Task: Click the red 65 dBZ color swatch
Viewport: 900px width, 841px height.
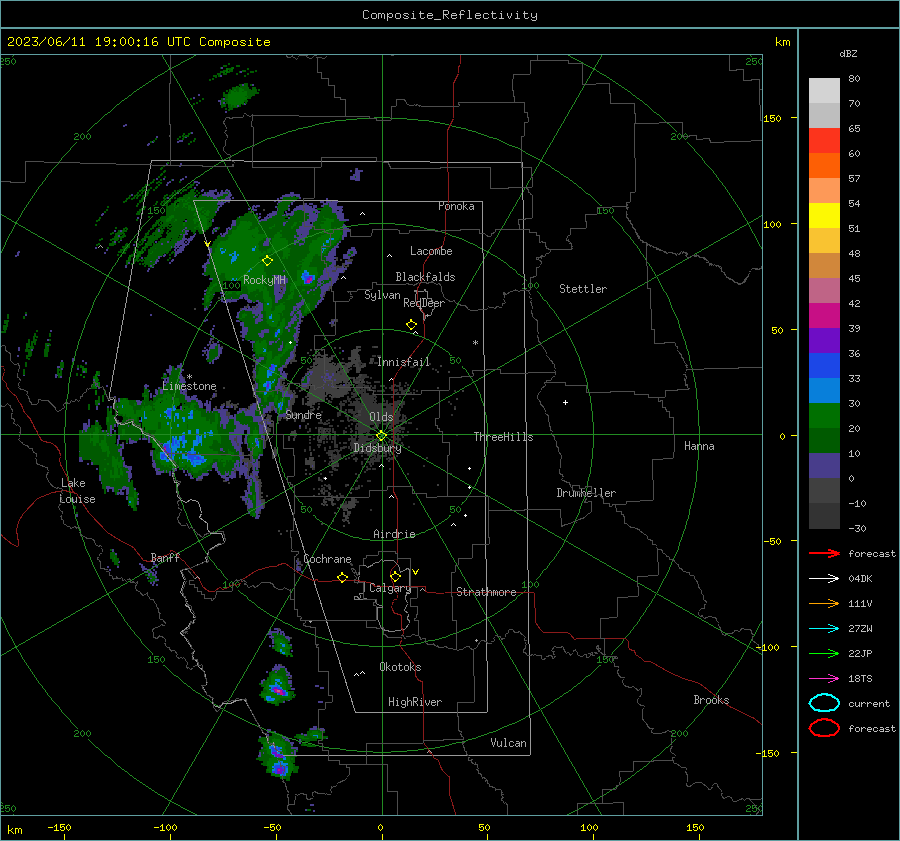Action: pos(824,140)
